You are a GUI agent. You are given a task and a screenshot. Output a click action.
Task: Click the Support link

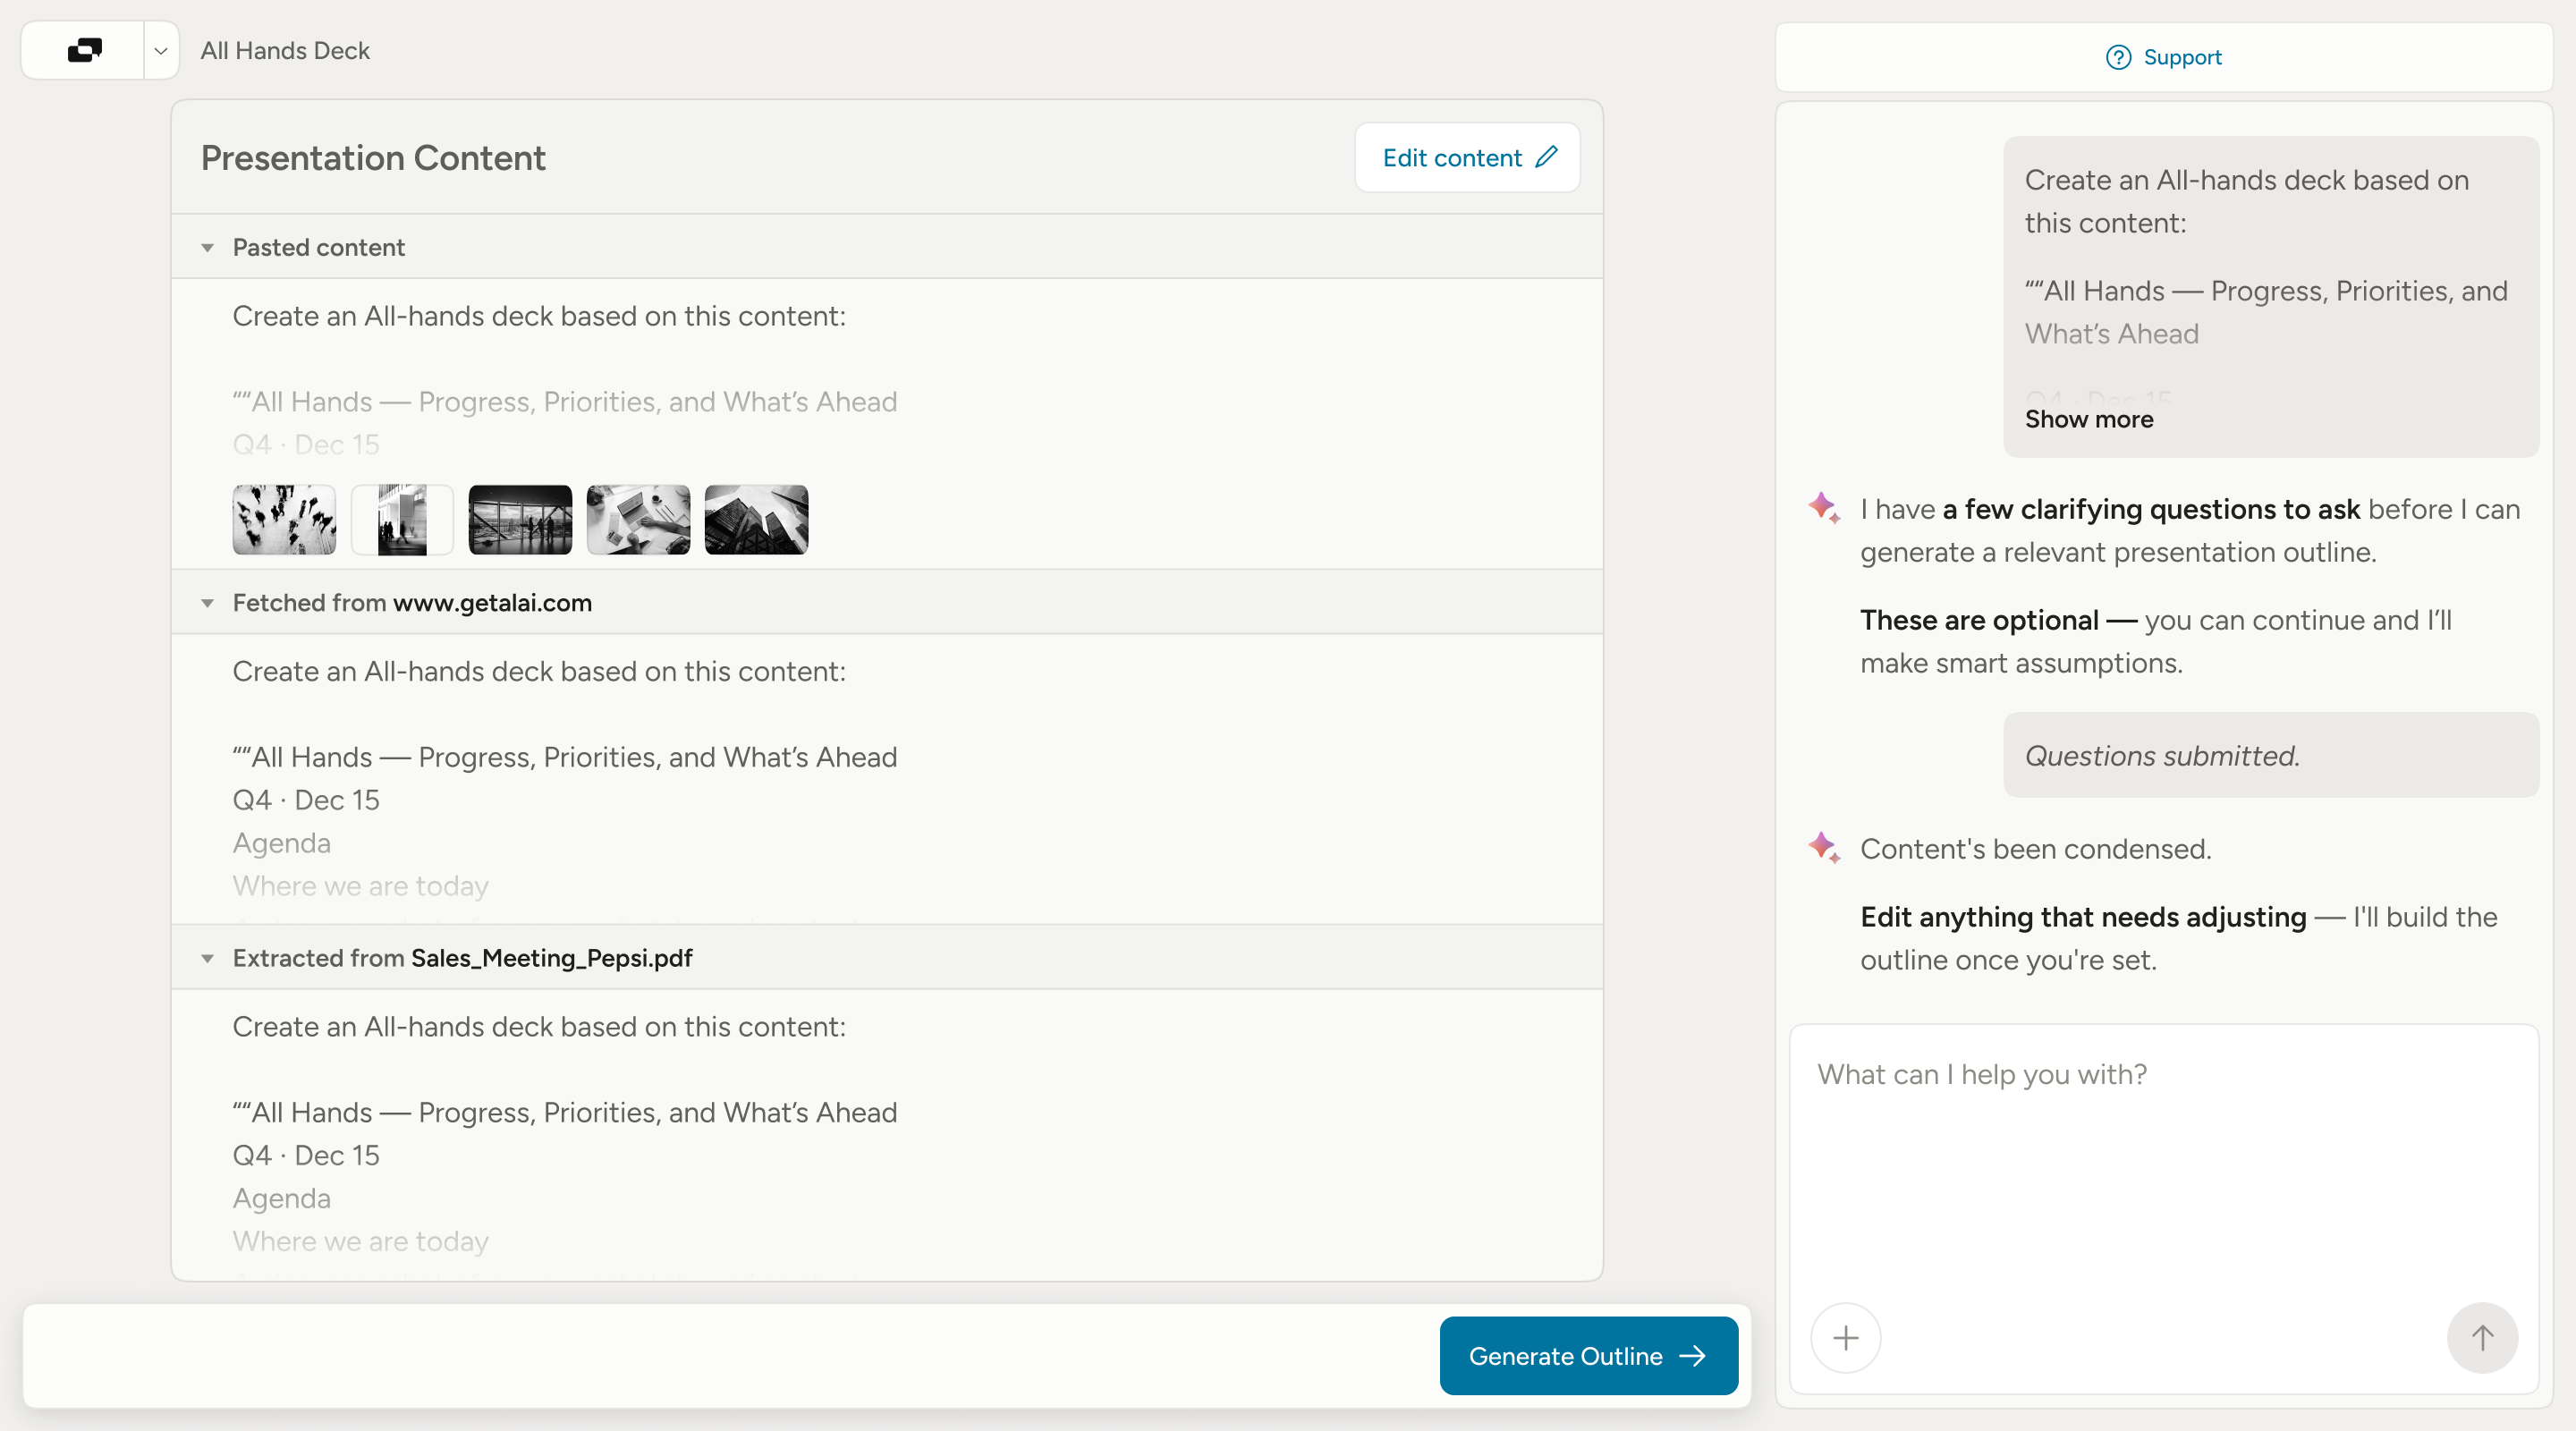2182,57
